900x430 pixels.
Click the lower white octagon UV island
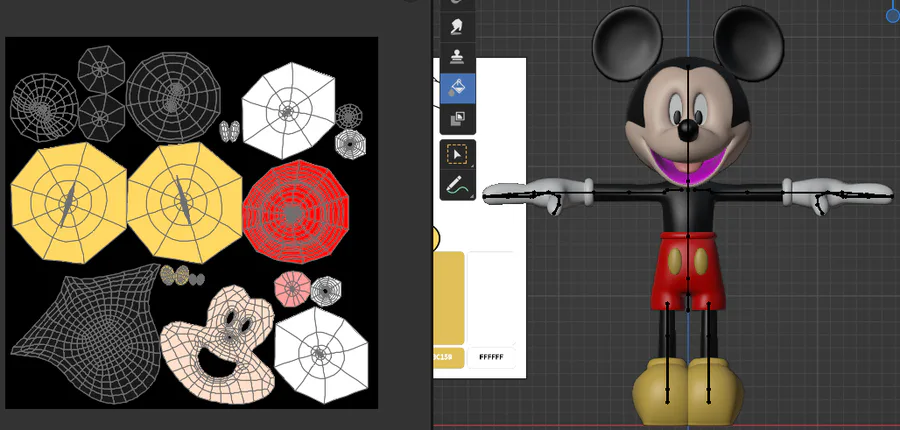click(320, 354)
